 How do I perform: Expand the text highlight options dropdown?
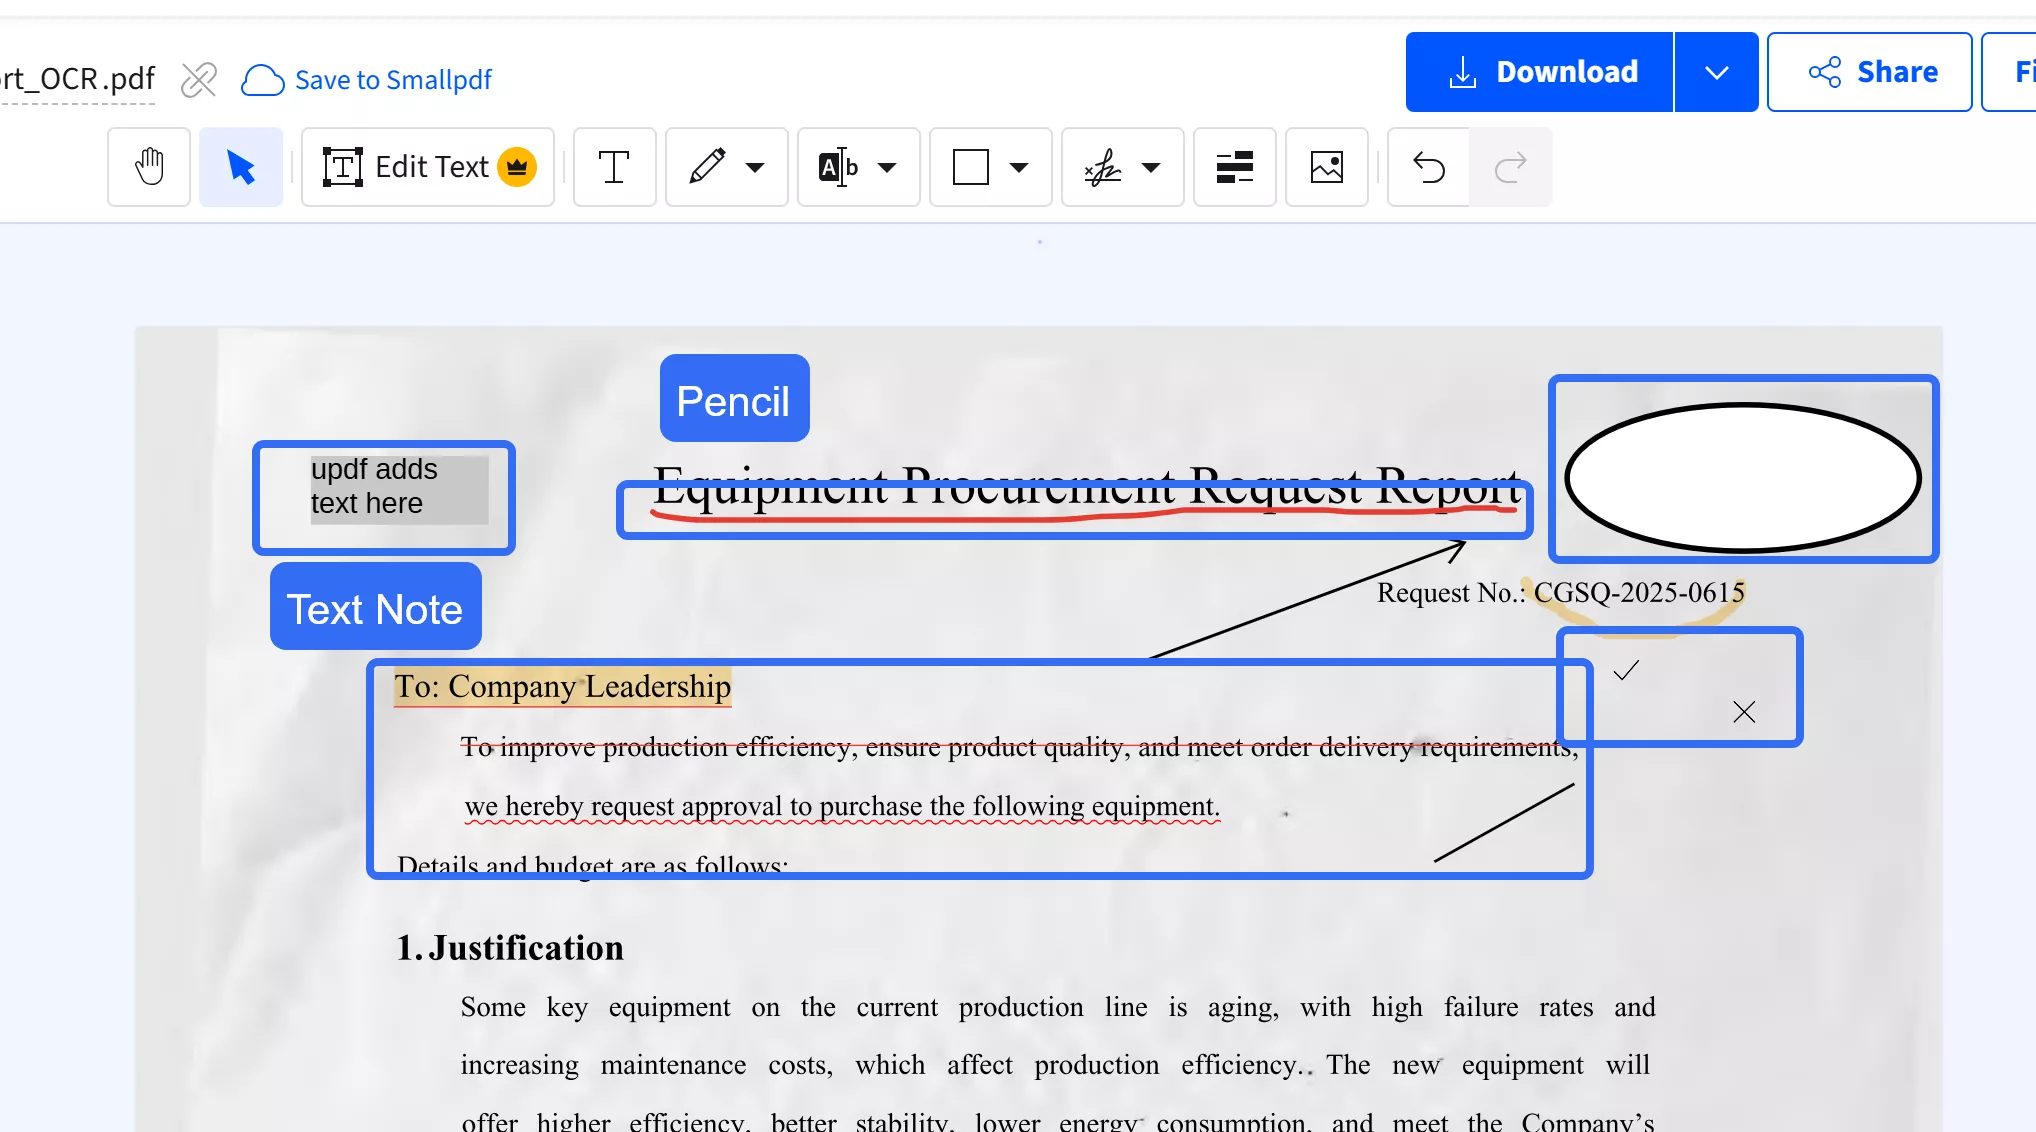pos(887,167)
